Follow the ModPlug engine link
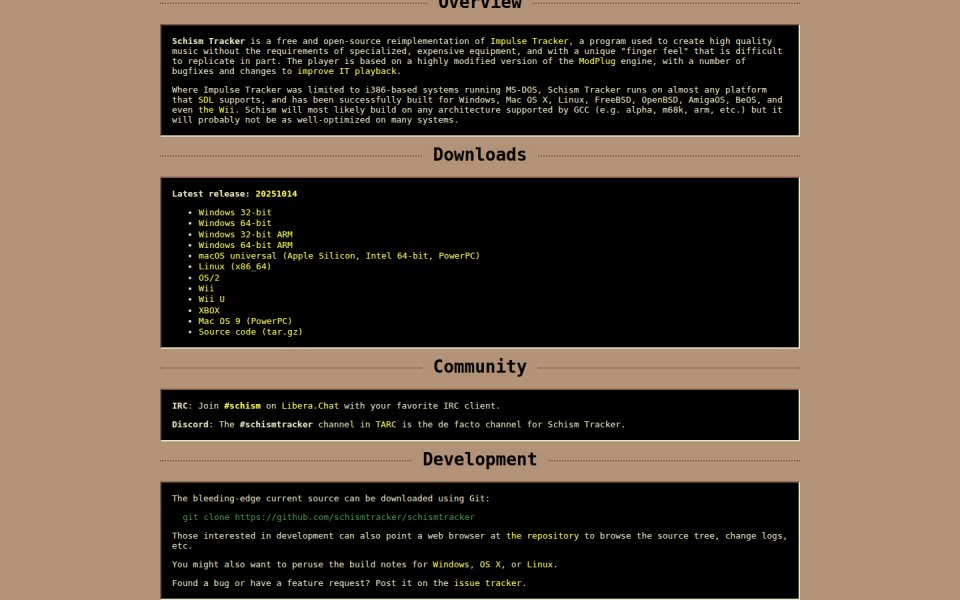Screen dimensions: 960x600 tap(597, 61)
